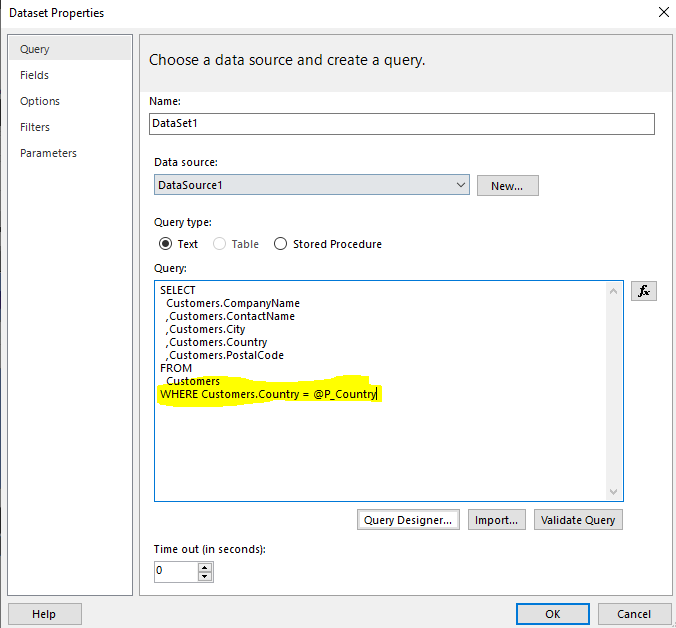Screen dimensions: 676x628
Task: Increase the time out value
Action: pos(205,568)
